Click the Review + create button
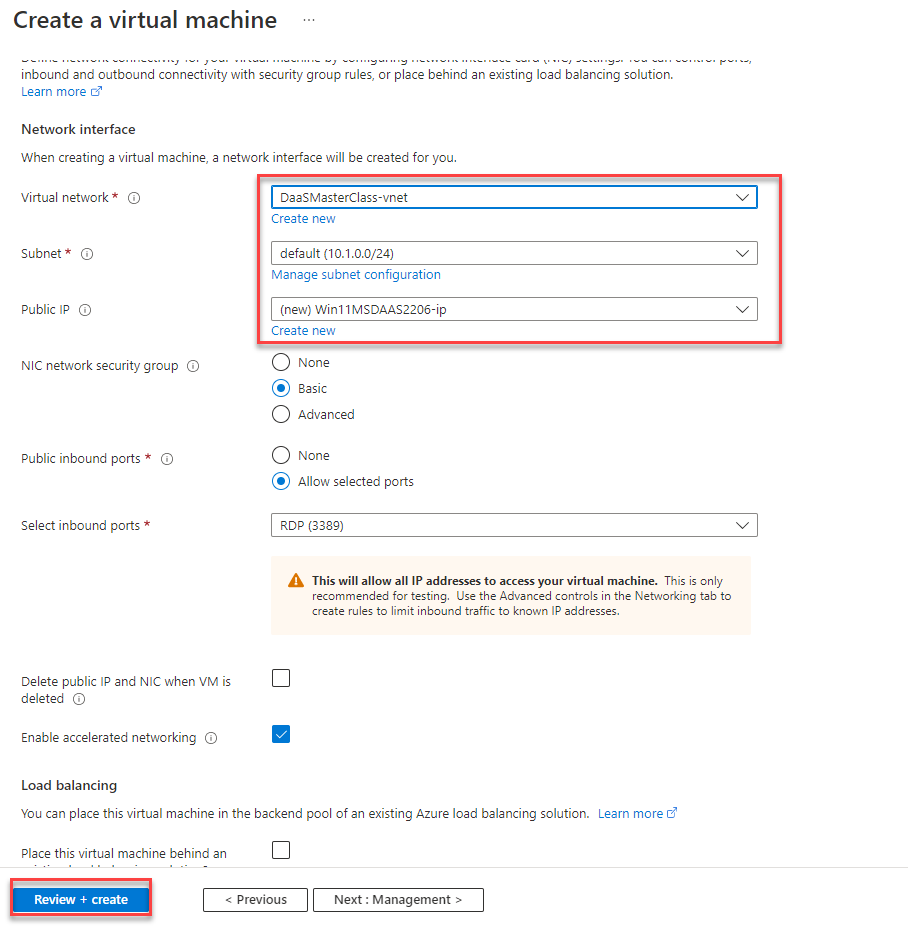Viewport: 908px width, 934px height. (x=81, y=899)
